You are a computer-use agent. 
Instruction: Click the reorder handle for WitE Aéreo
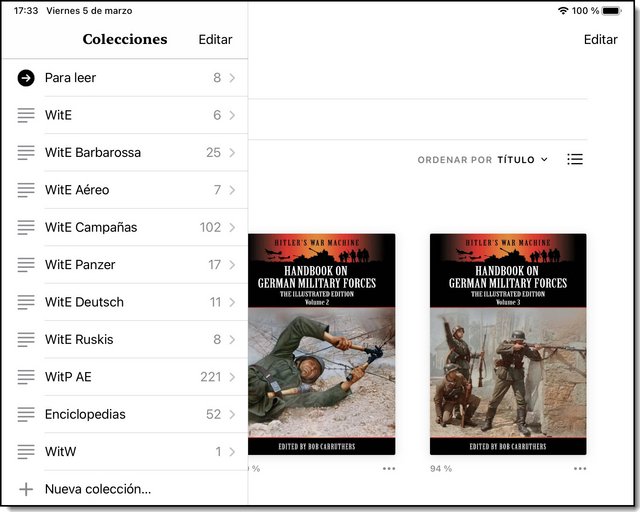click(26, 190)
